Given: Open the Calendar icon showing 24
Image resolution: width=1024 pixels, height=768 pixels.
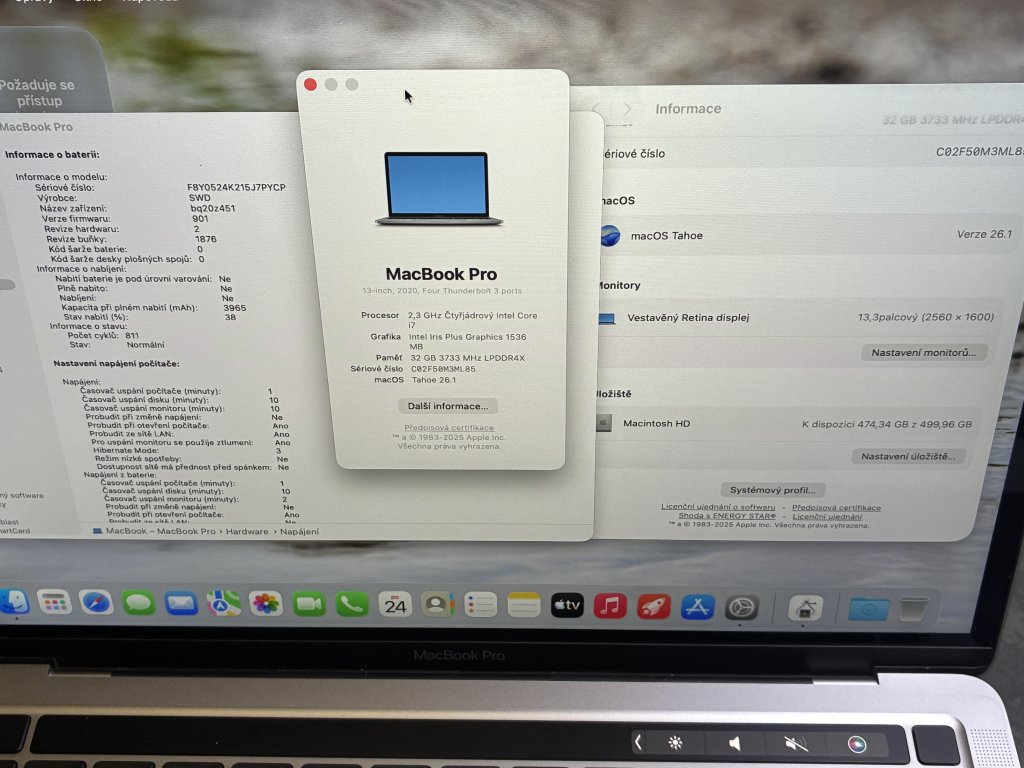Looking at the screenshot, I should 395,605.
